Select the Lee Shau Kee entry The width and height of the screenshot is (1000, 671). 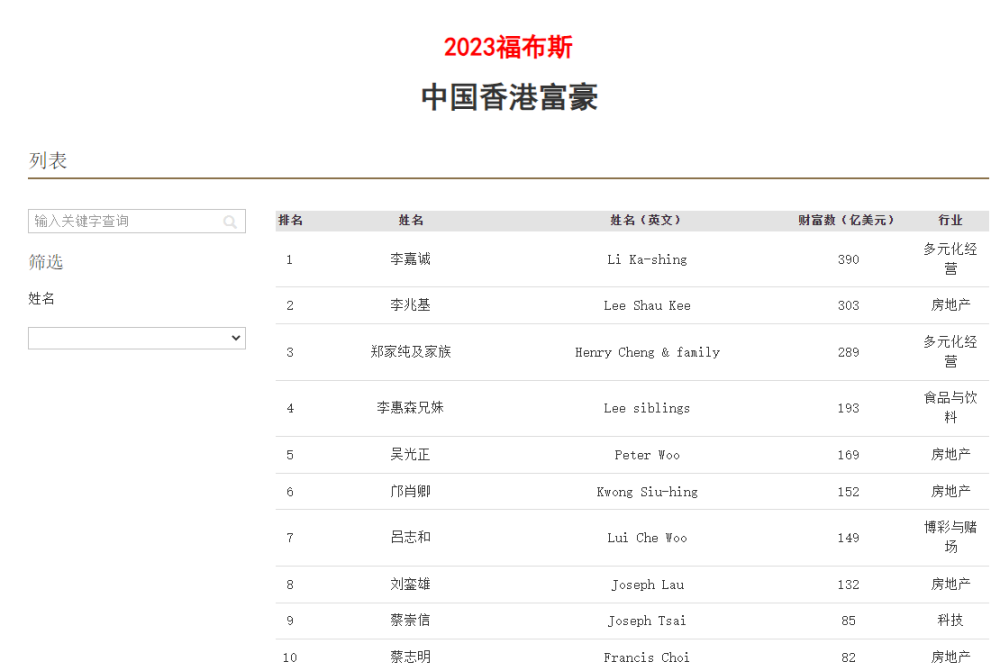click(x=647, y=306)
